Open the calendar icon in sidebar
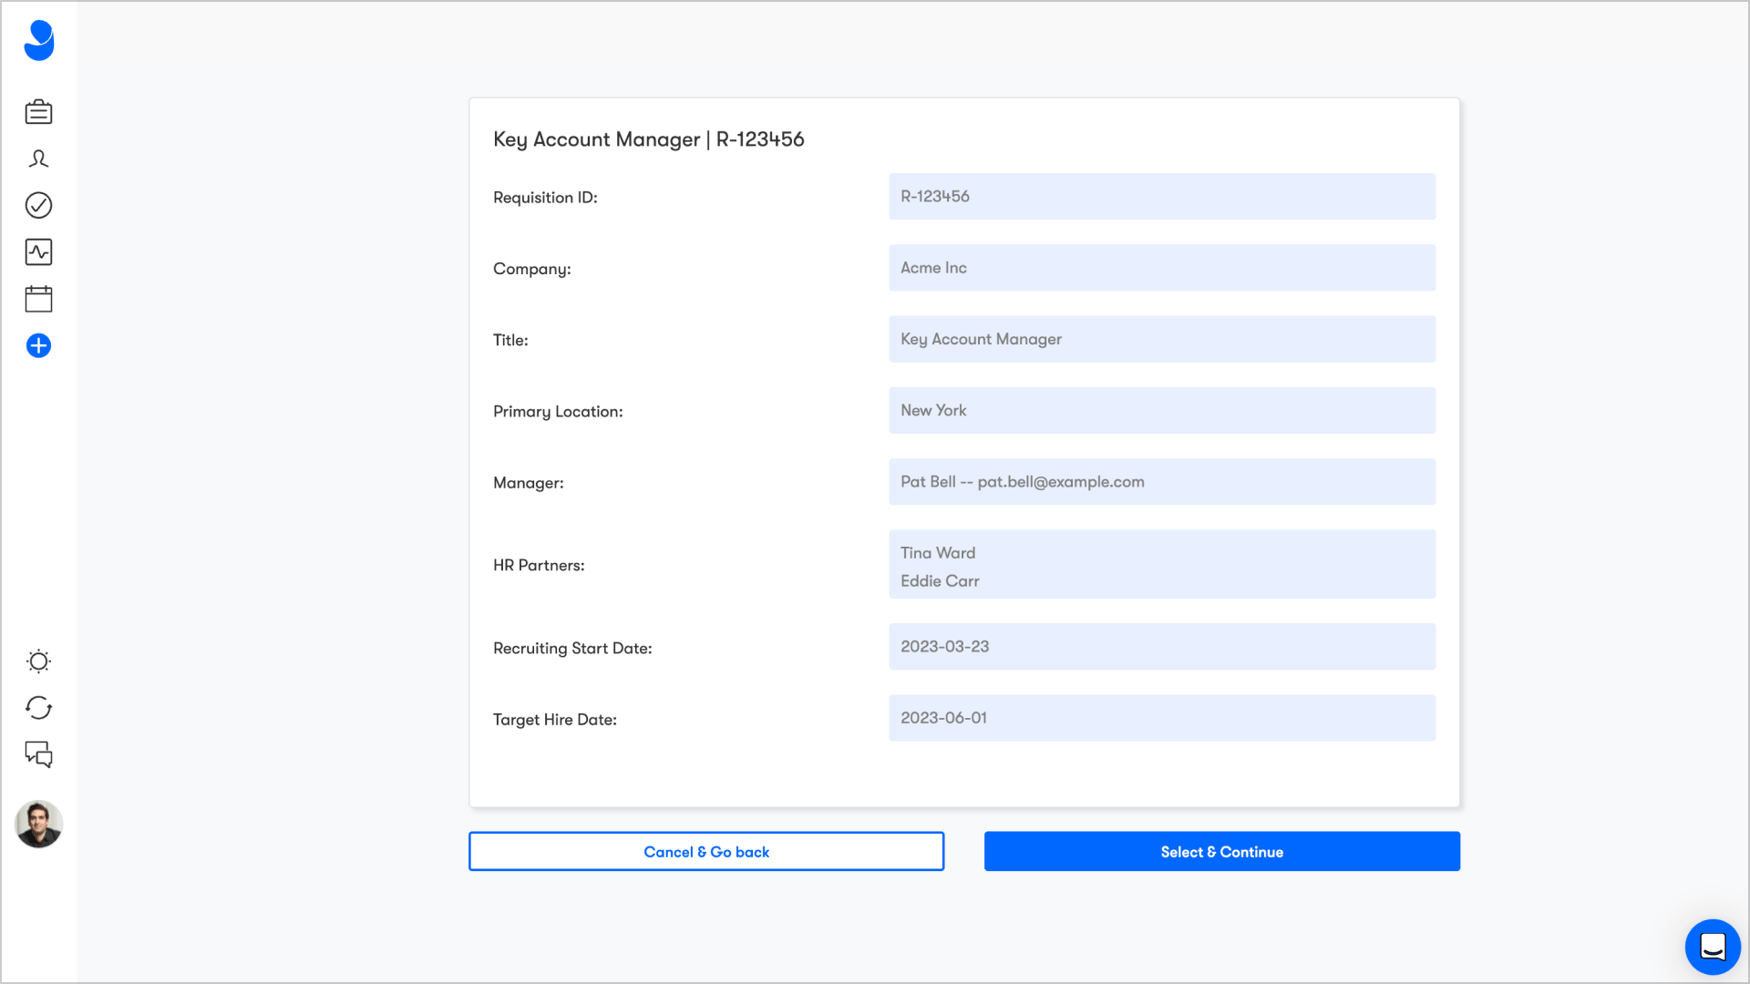Viewport: 1750px width, 984px height. click(x=38, y=298)
